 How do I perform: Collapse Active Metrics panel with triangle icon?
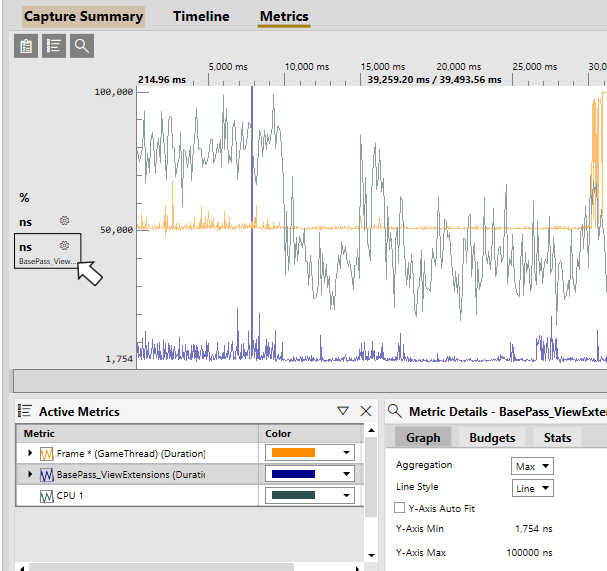pos(343,411)
